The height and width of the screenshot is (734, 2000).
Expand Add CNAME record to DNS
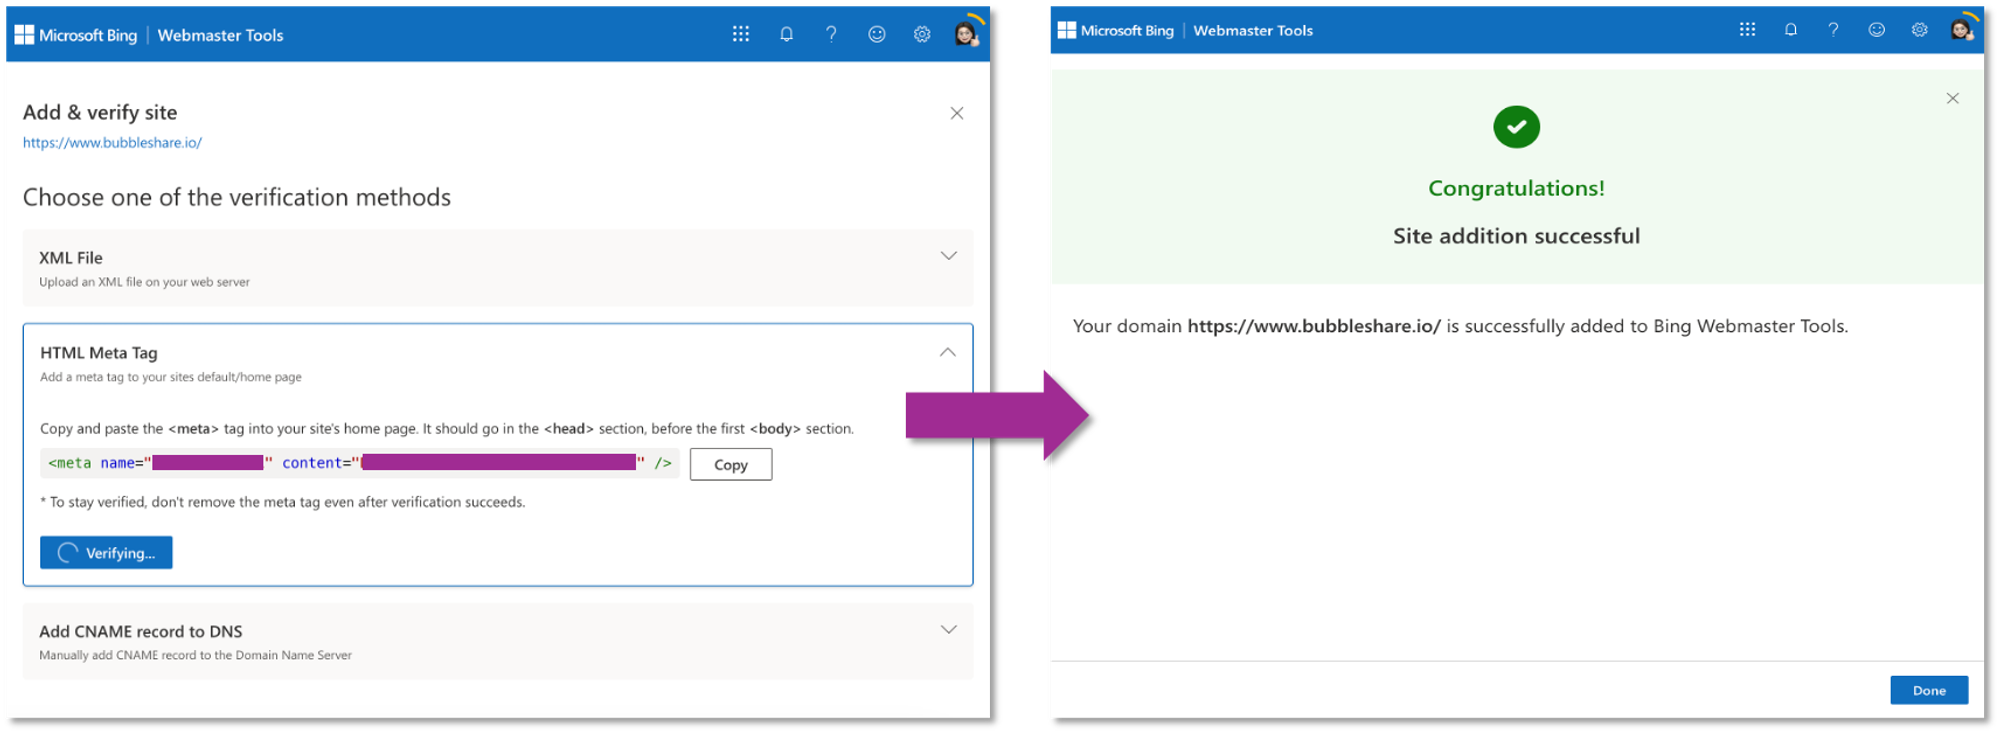[x=948, y=629]
